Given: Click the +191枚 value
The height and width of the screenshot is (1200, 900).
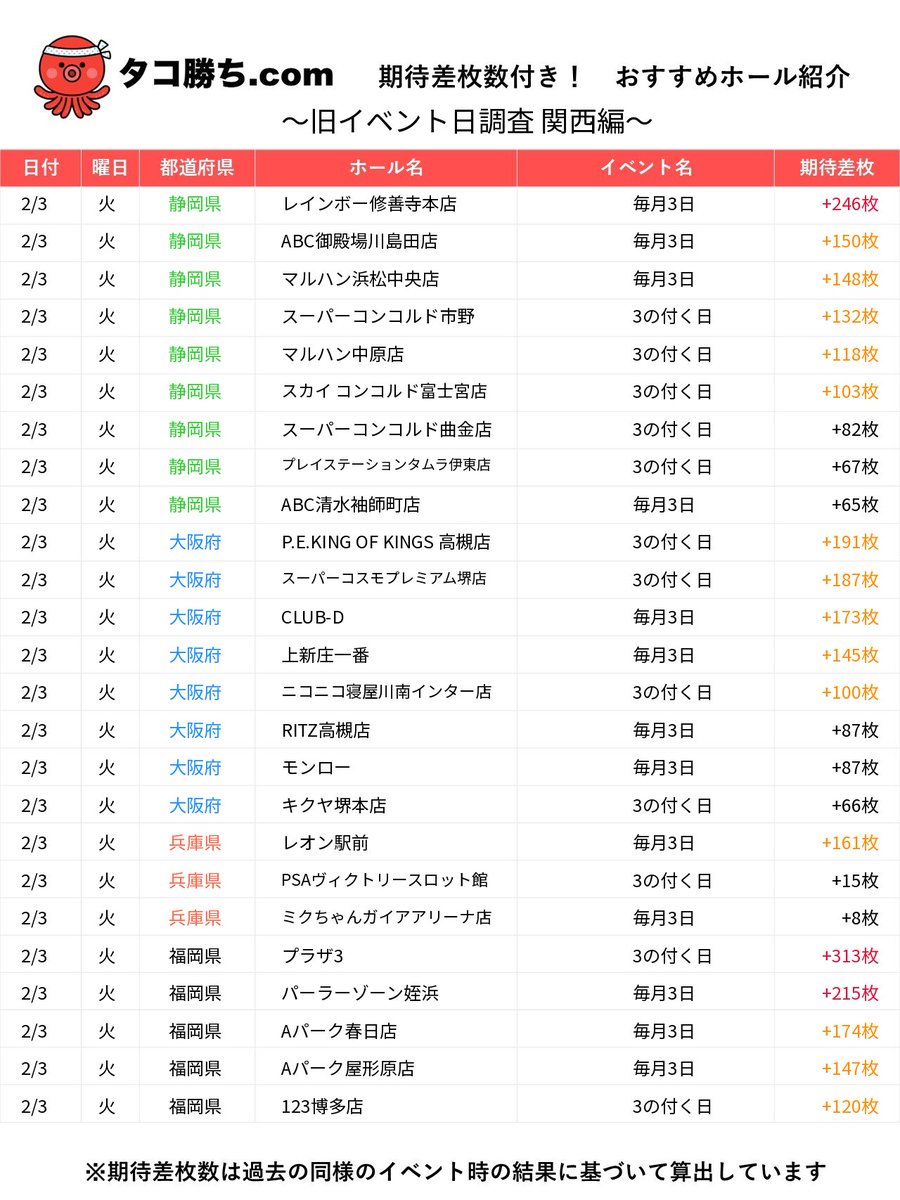Looking at the screenshot, I should 849,542.
